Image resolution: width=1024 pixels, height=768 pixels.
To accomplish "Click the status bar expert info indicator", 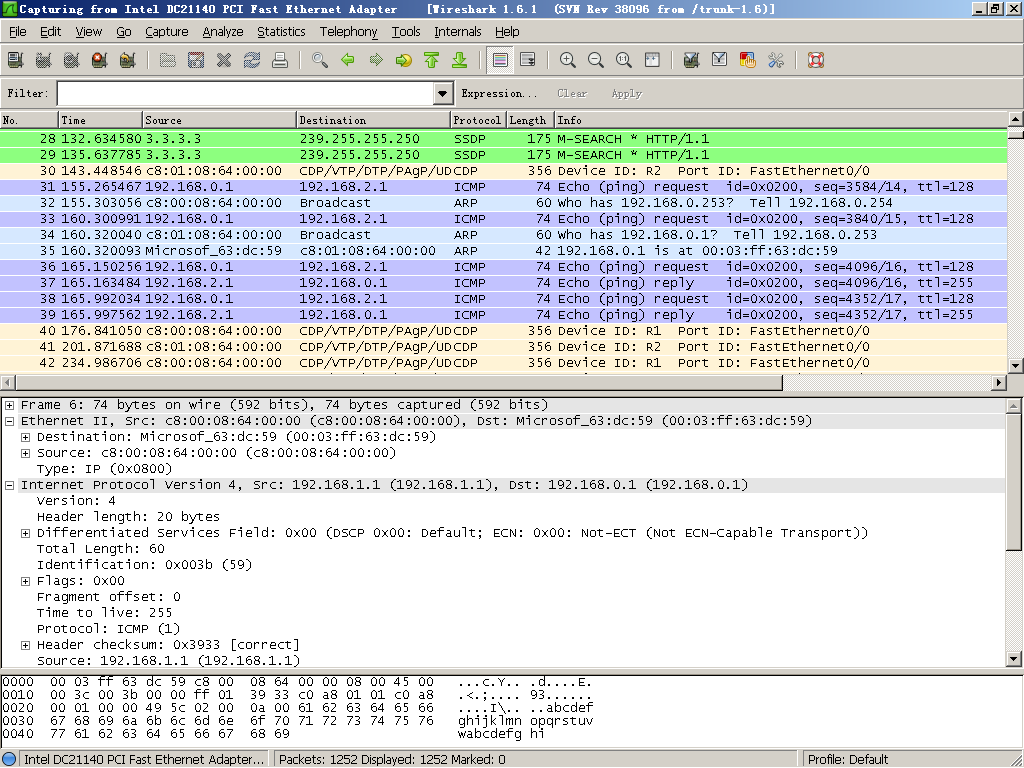I will [x=9, y=760].
